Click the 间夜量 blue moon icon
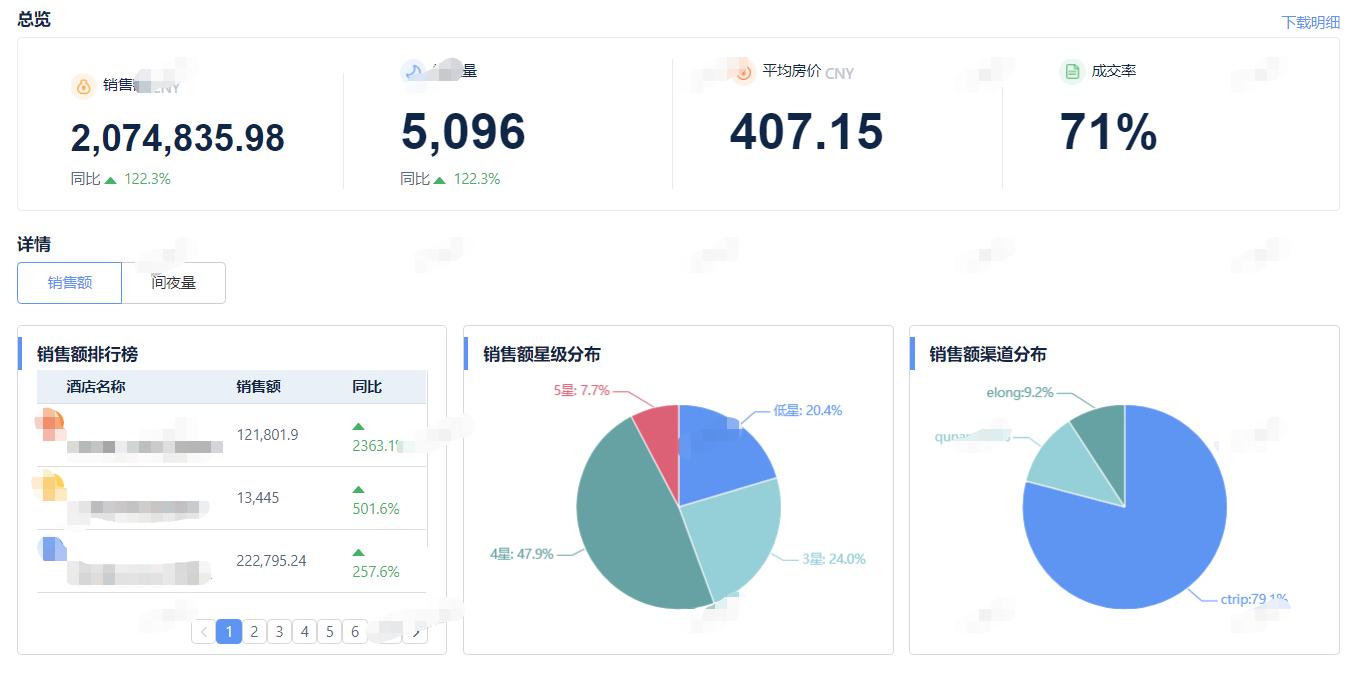 pos(412,71)
